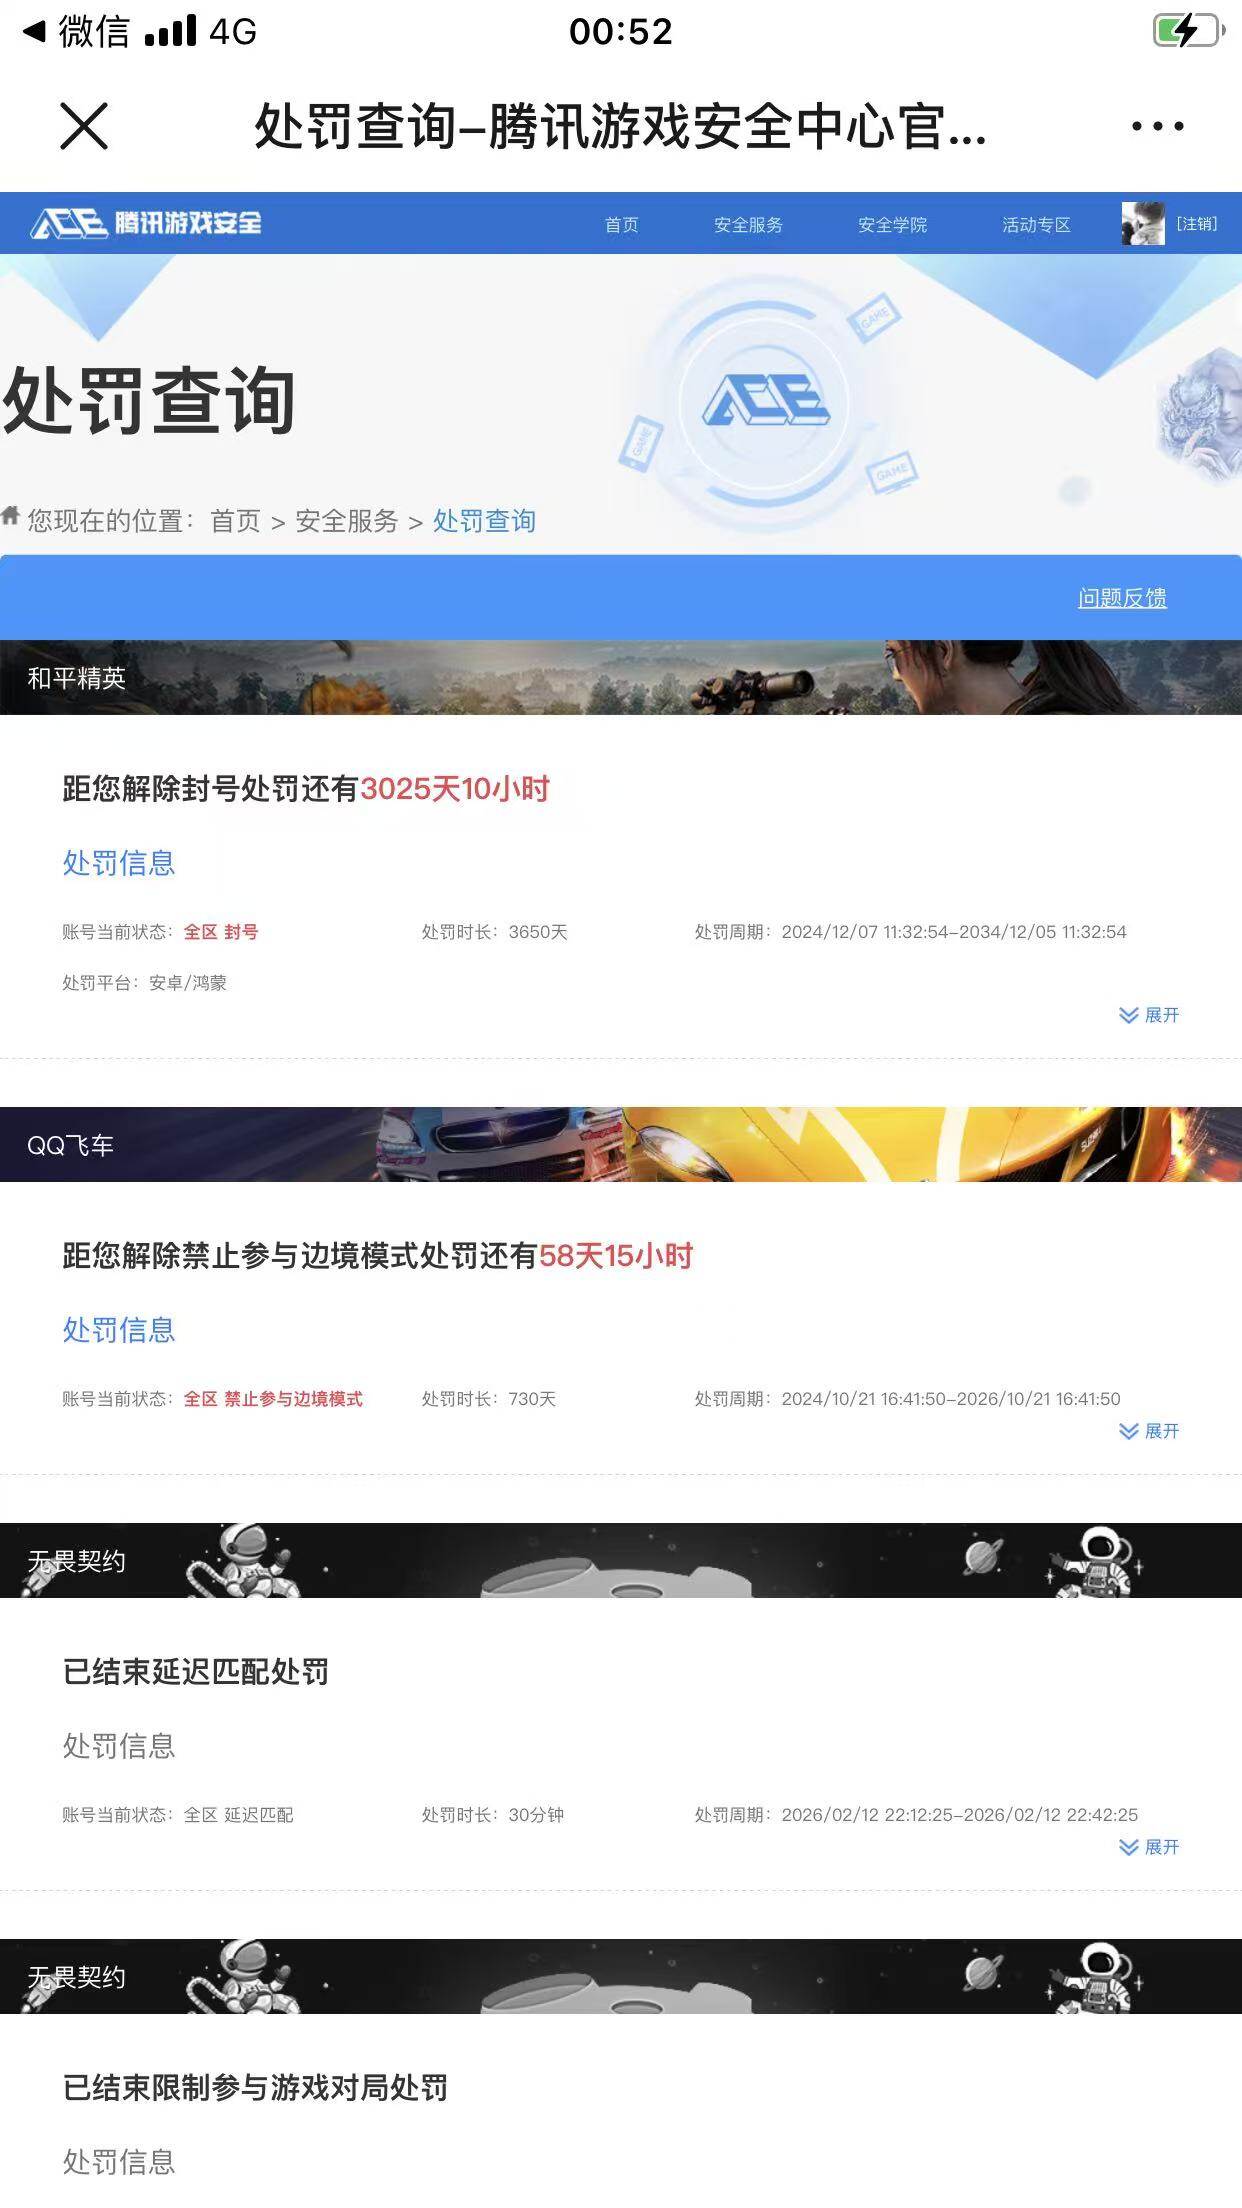Expand the 和平精英 penalty details
The image size is (1242, 2208).
click(x=1149, y=1015)
